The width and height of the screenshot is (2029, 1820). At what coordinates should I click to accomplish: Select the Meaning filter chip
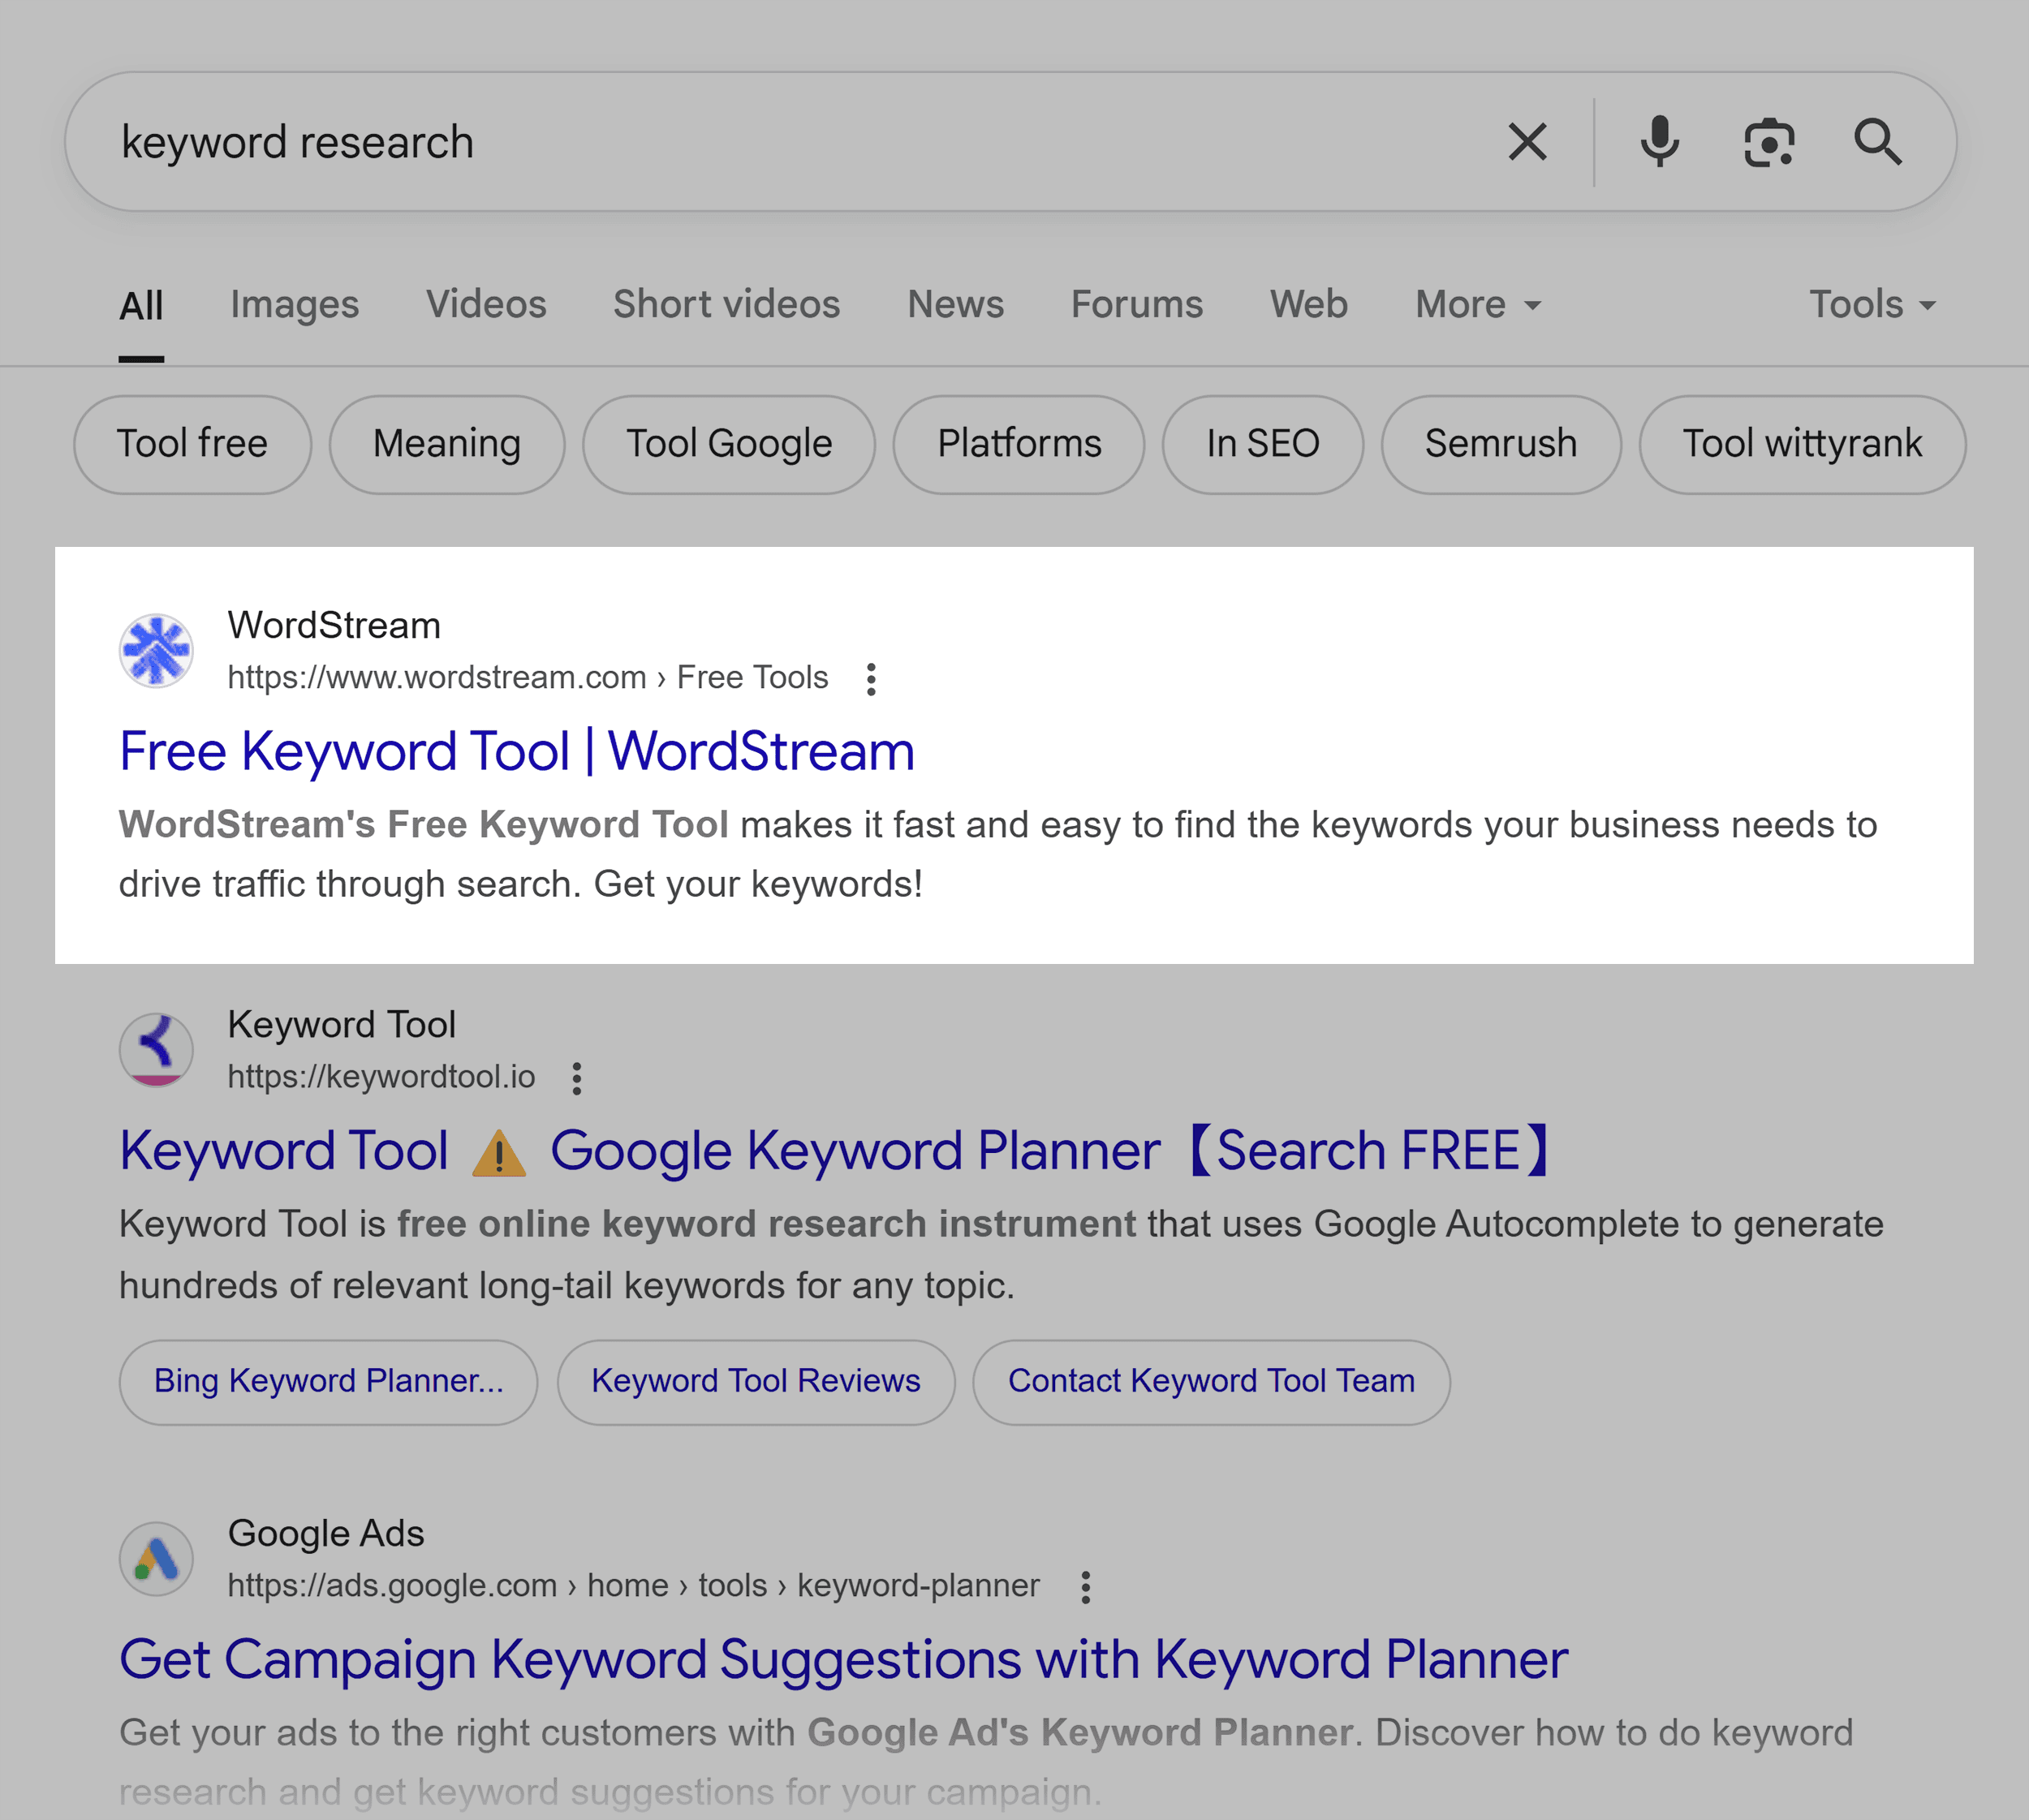[x=447, y=444]
